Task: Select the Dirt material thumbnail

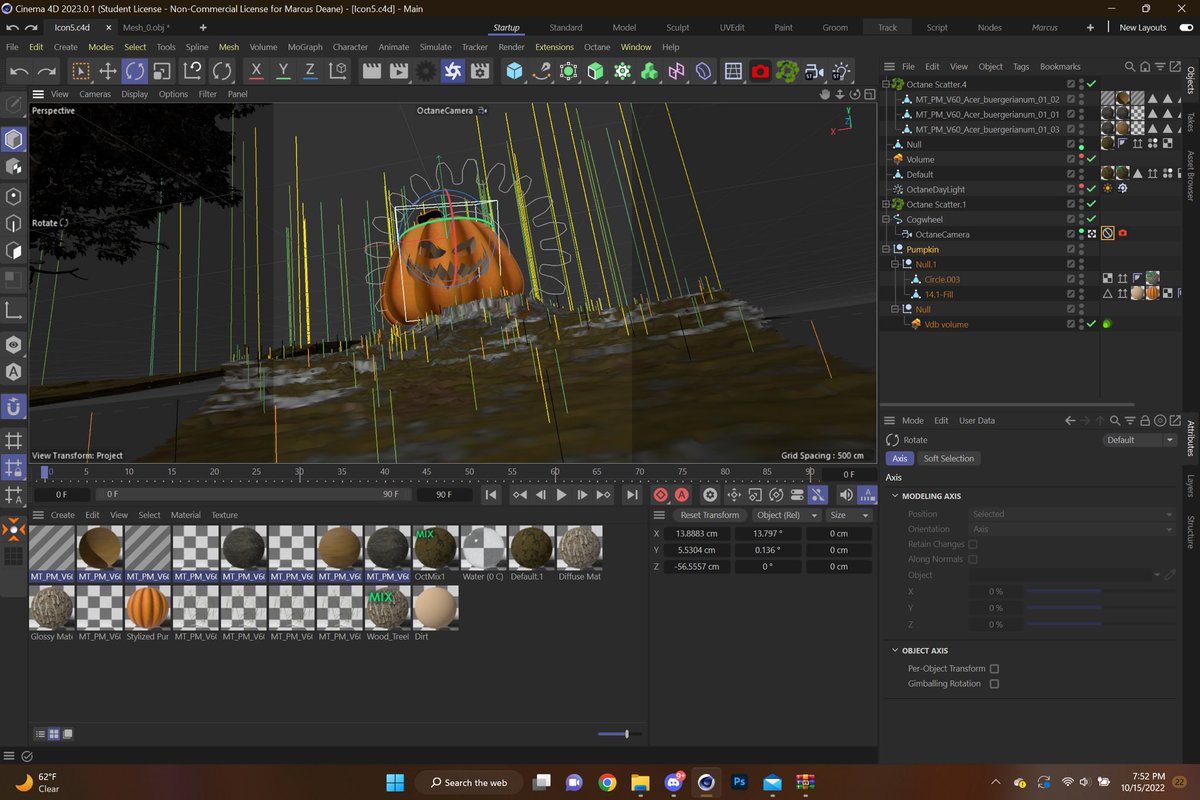Action: click(x=436, y=608)
